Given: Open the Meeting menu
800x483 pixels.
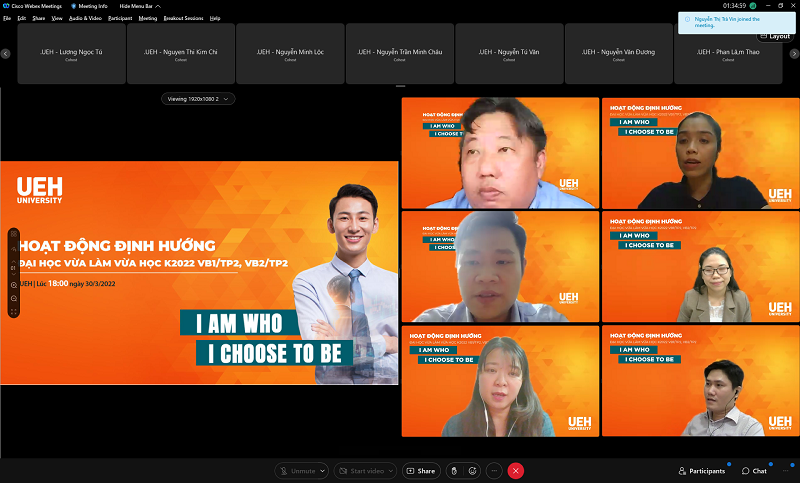Looking at the screenshot, I should tap(148, 18).
